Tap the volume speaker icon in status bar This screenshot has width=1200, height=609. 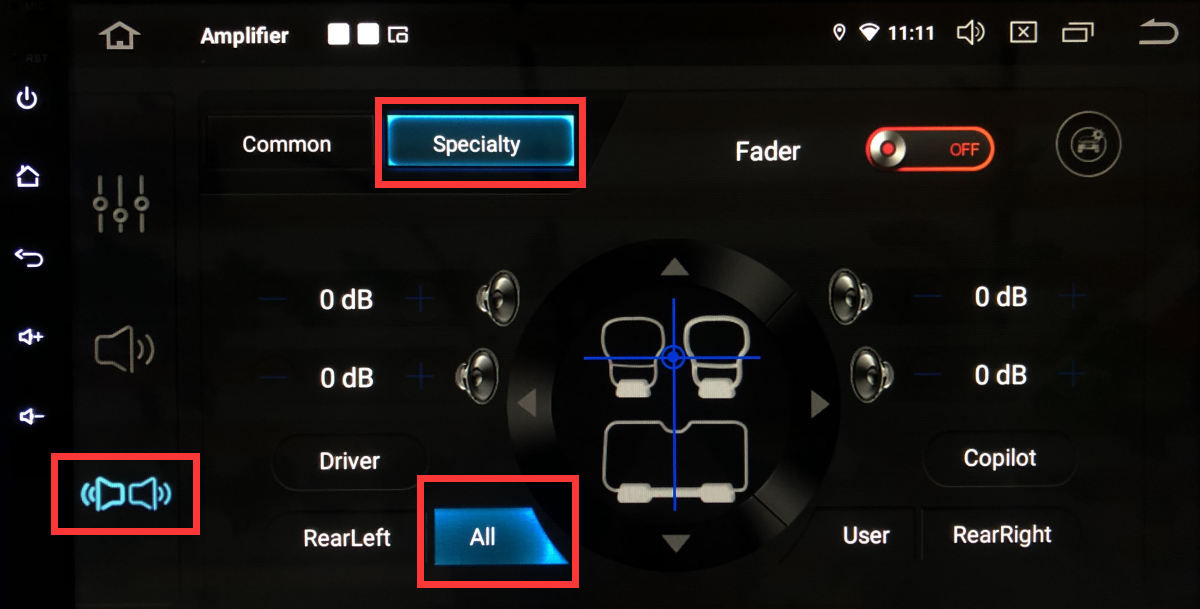pos(971,33)
